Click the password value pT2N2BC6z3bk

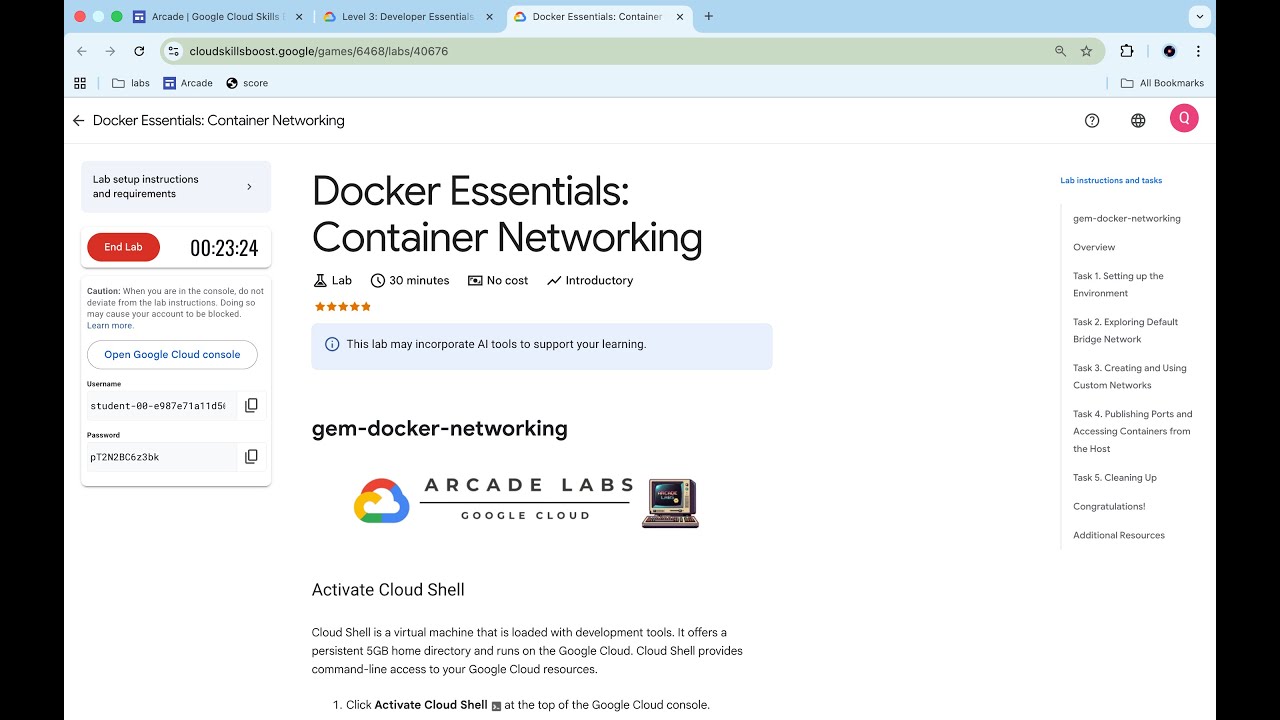pos(125,457)
